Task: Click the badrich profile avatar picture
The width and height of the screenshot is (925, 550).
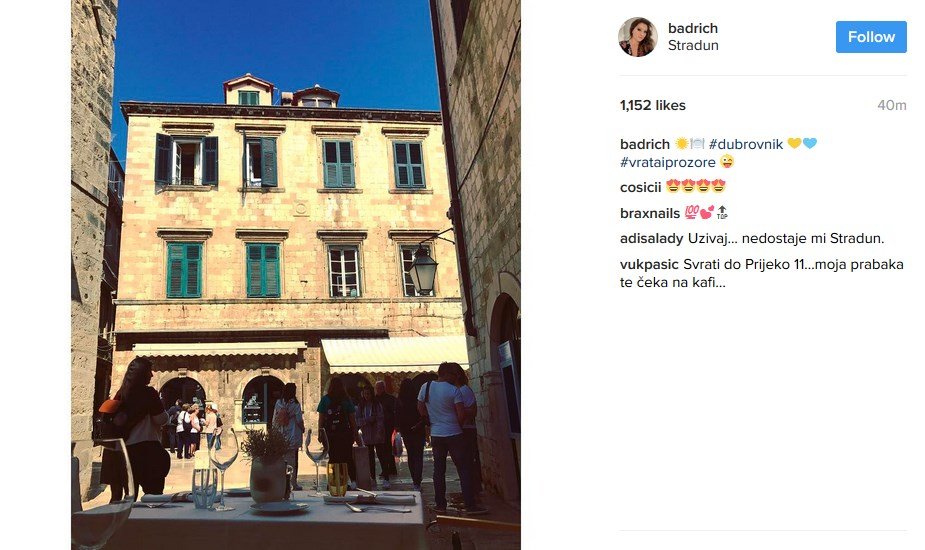Action: point(637,37)
